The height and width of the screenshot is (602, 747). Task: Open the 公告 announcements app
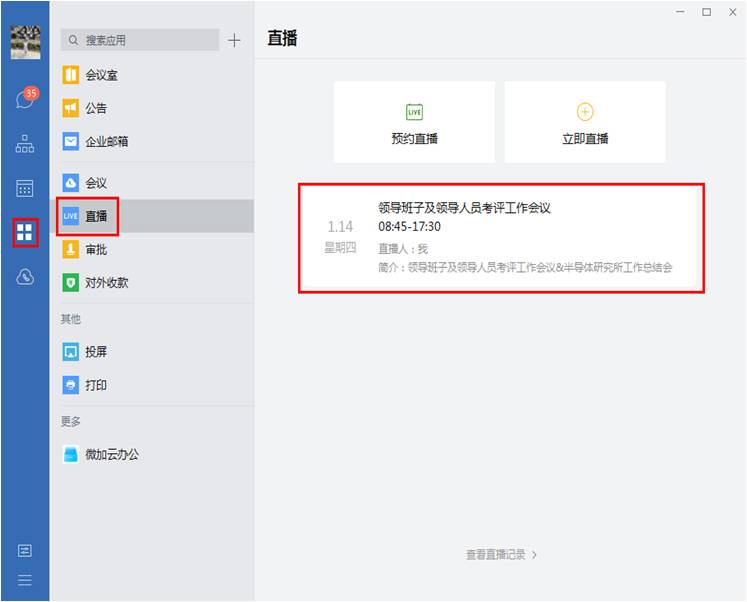[95, 108]
